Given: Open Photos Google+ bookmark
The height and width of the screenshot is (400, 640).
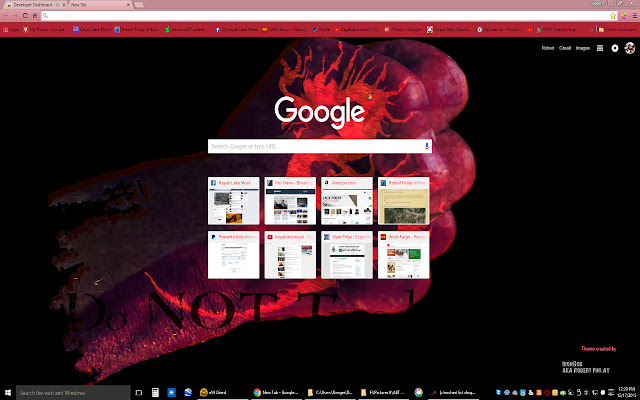Looking at the screenshot, I should (403, 29).
